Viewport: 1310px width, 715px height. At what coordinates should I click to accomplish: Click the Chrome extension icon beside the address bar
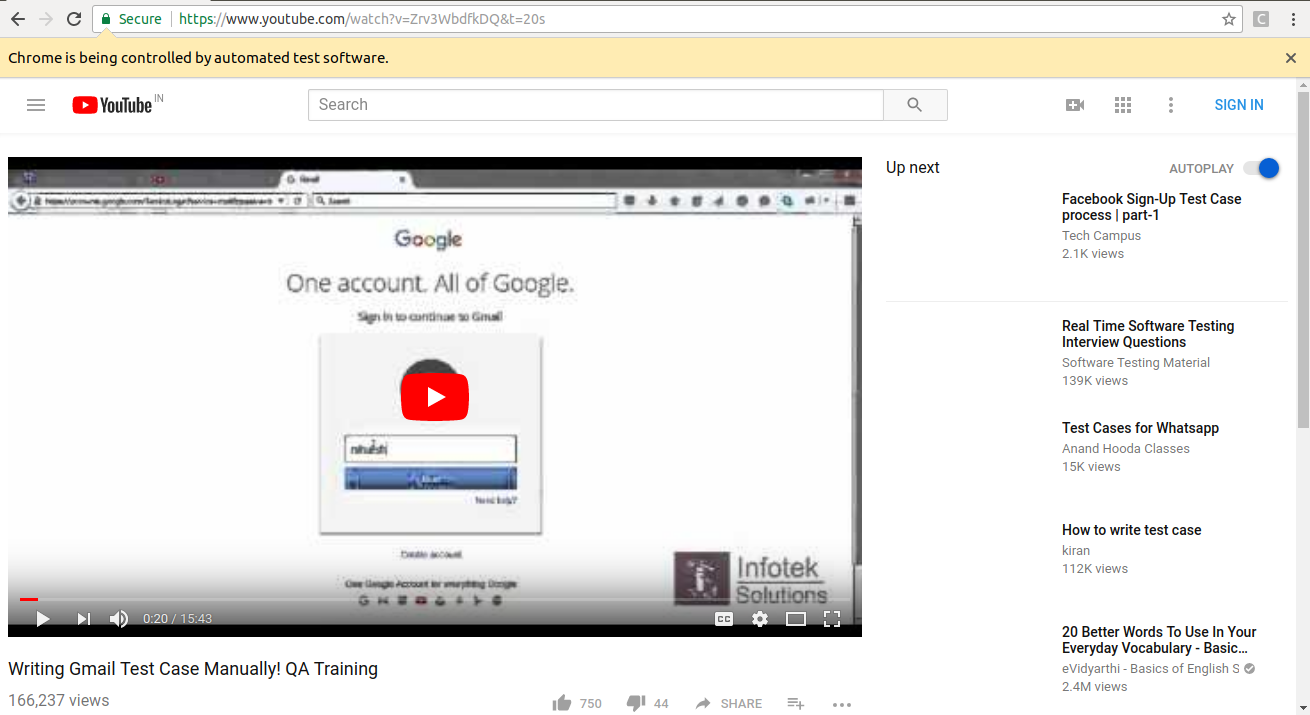[x=1261, y=19]
